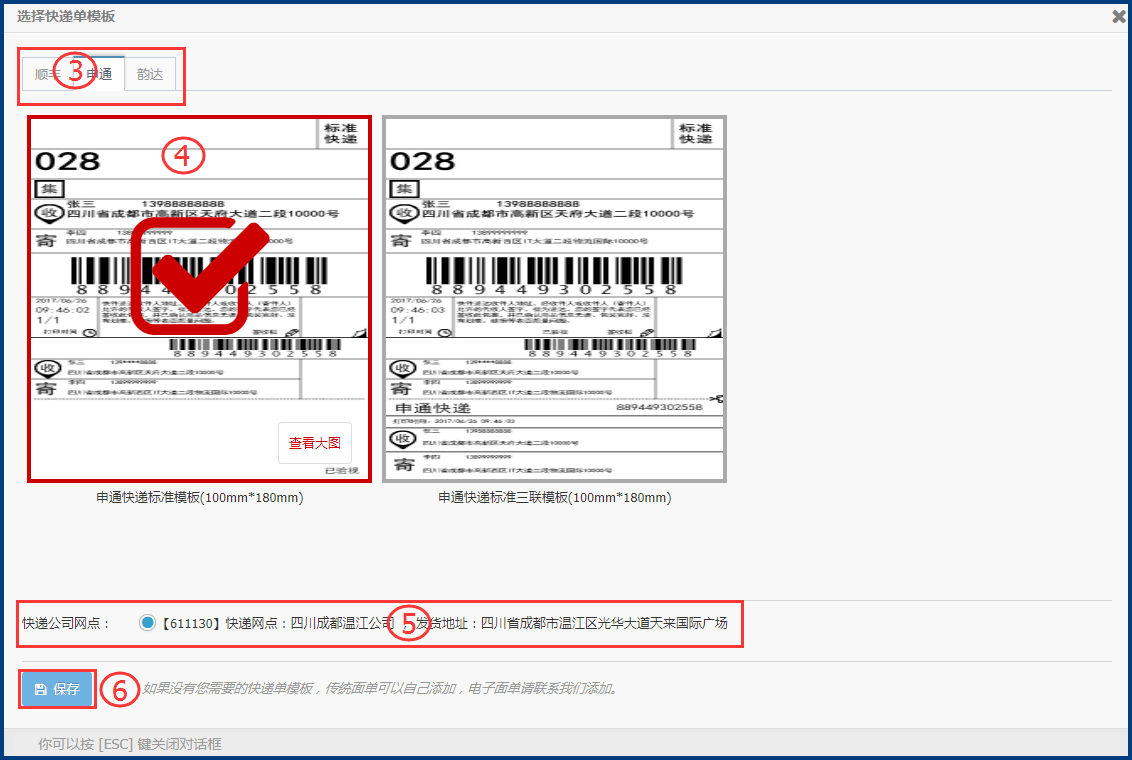
Task: Click the dialog title 选择快递单模板
Action: point(66,16)
